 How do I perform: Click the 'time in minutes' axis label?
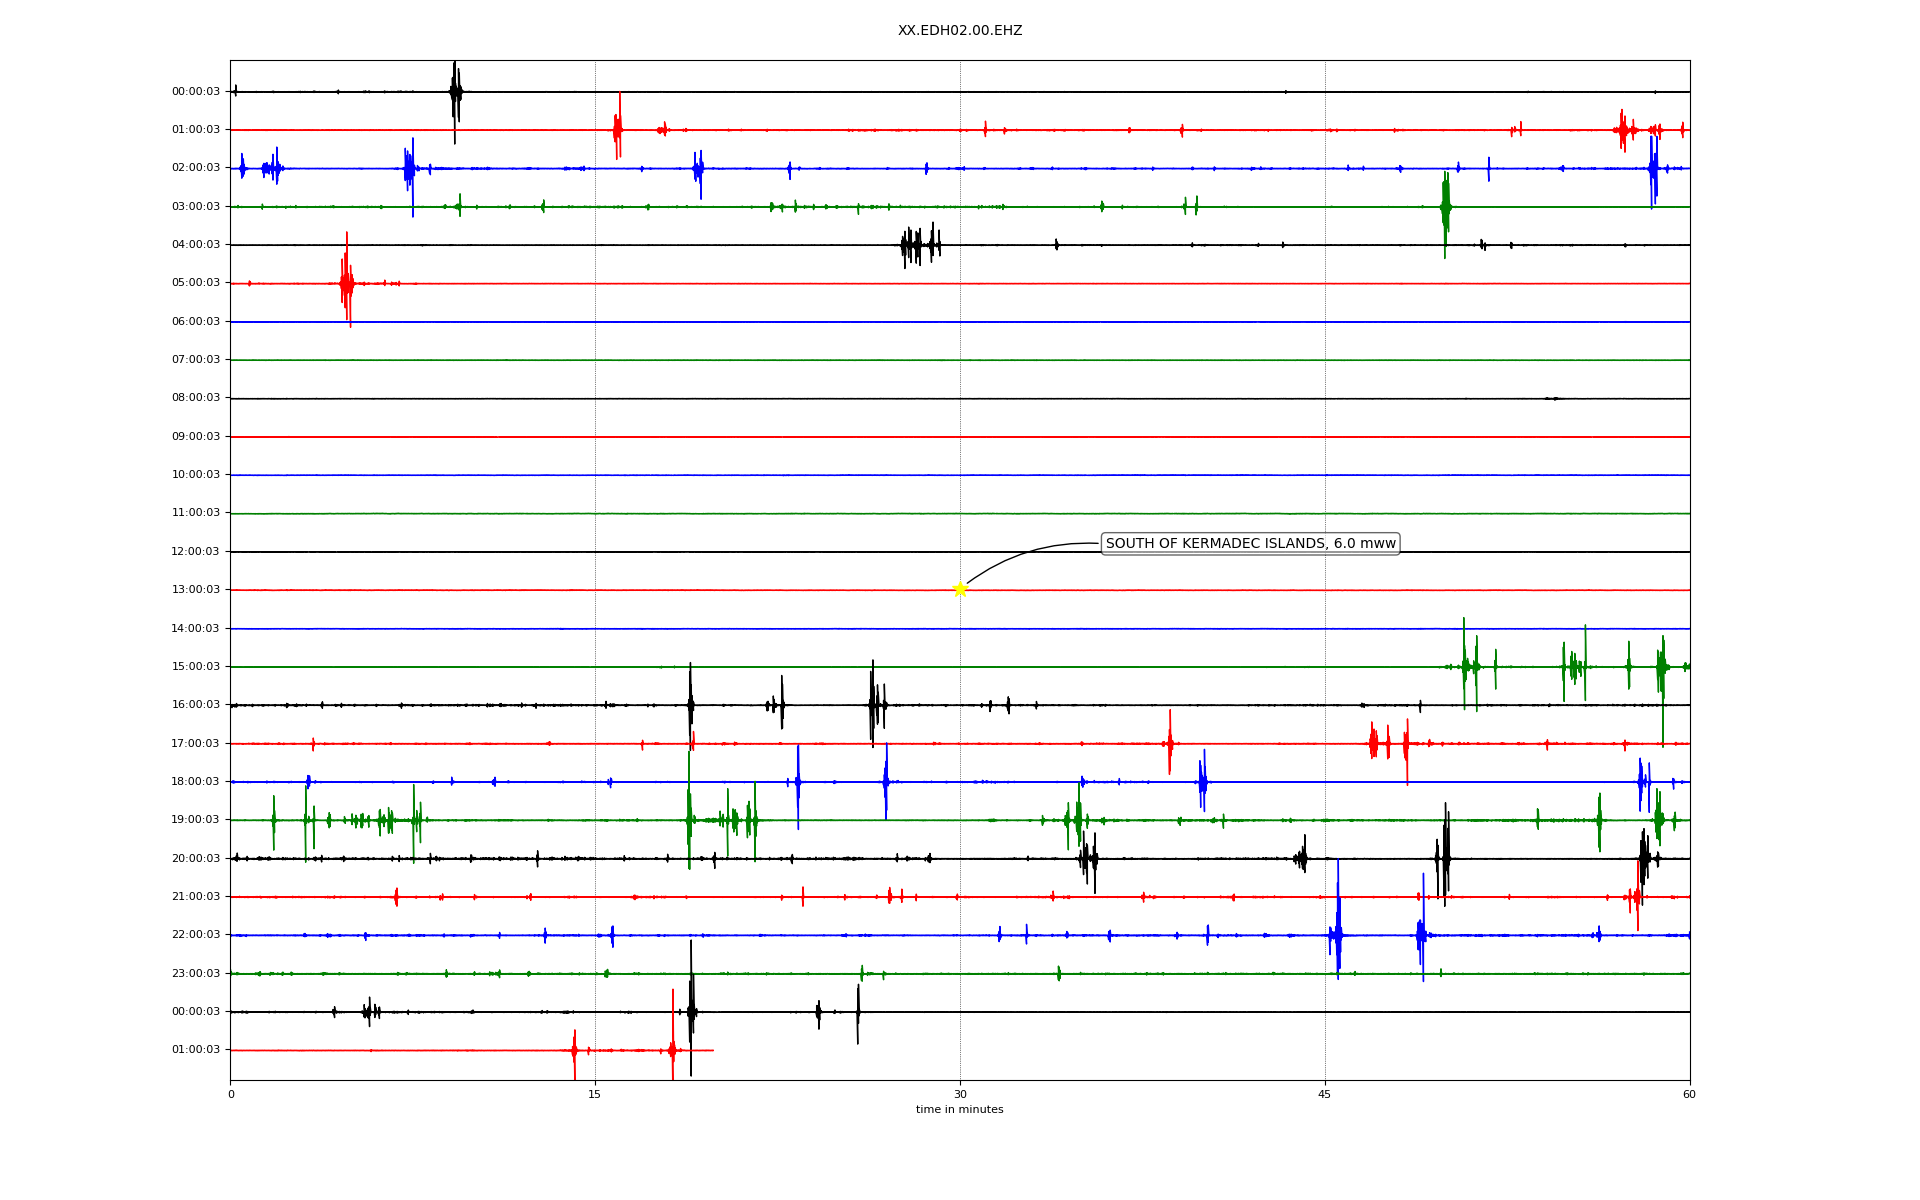tap(959, 1110)
